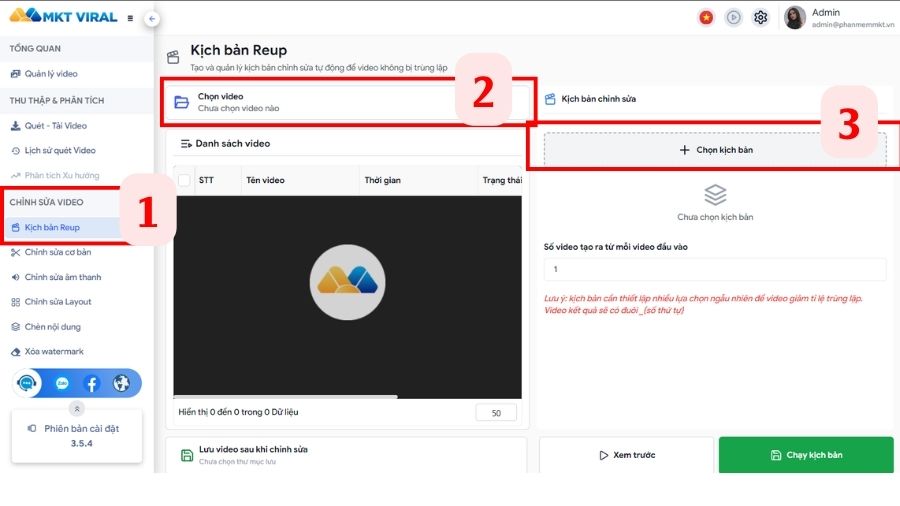Open the page size 50 dropdown
Image resolution: width=900 pixels, height=506 pixels.
click(x=496, y=412)
